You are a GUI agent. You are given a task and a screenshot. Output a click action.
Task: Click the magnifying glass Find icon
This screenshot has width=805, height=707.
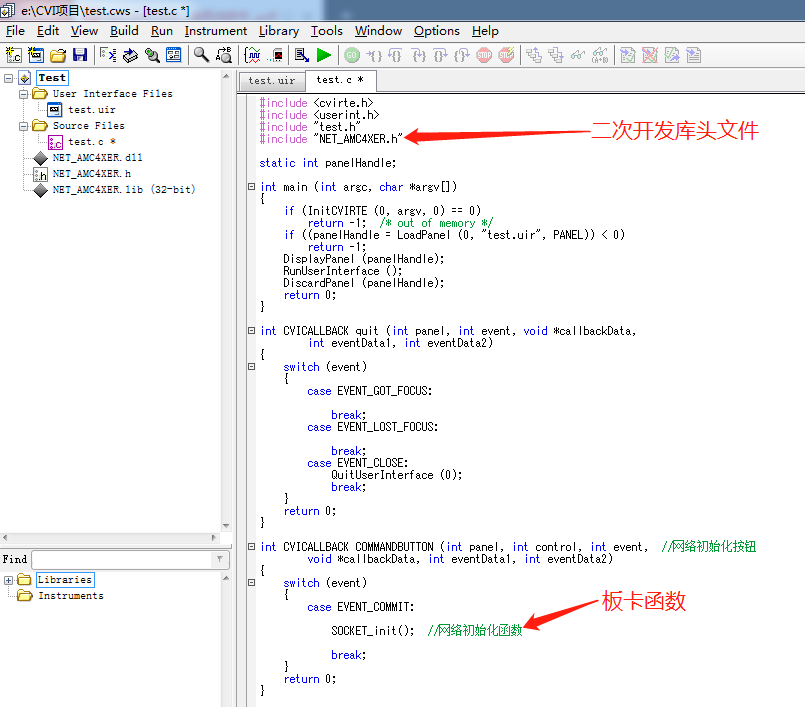tap(201, 55)
